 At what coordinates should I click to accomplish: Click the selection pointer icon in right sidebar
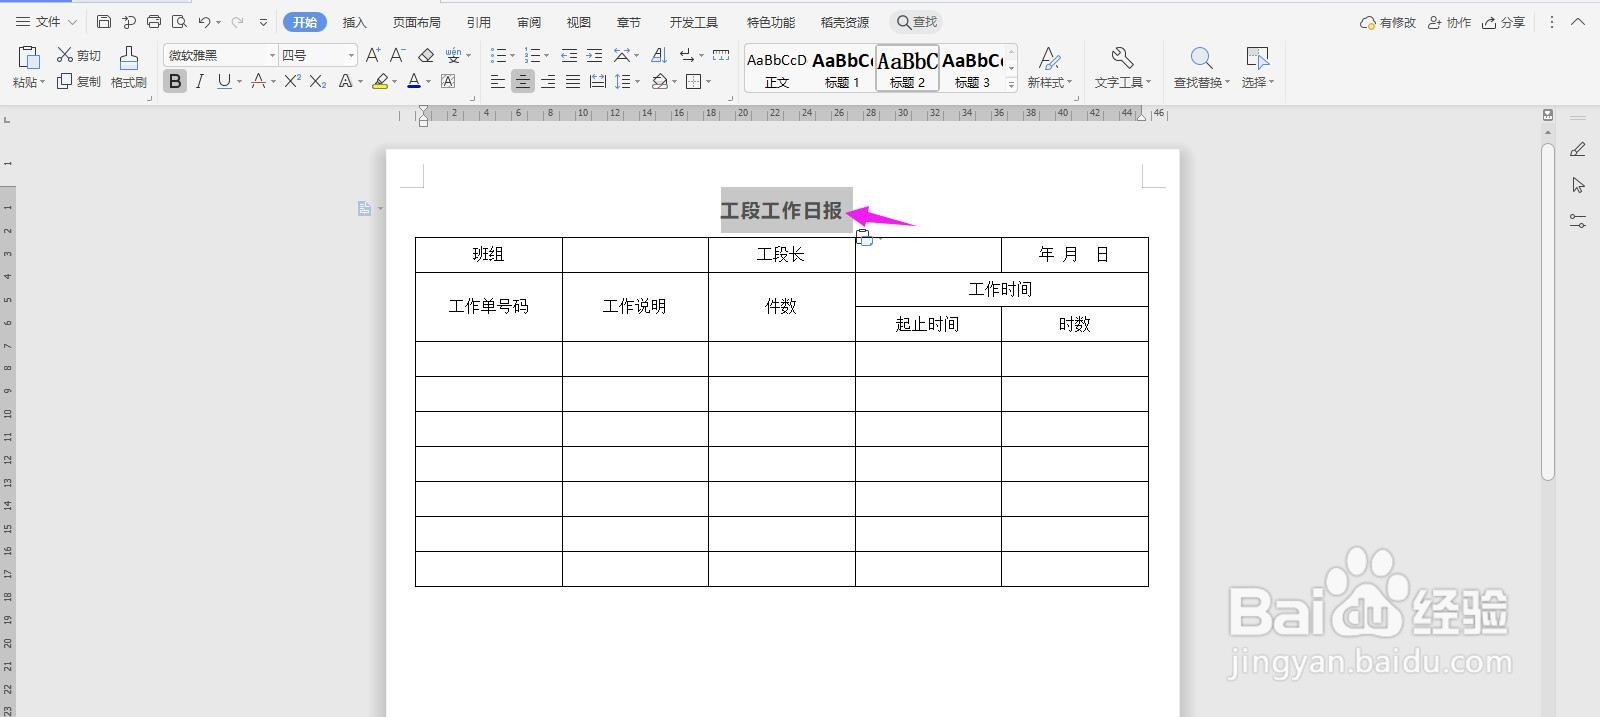1578,186
